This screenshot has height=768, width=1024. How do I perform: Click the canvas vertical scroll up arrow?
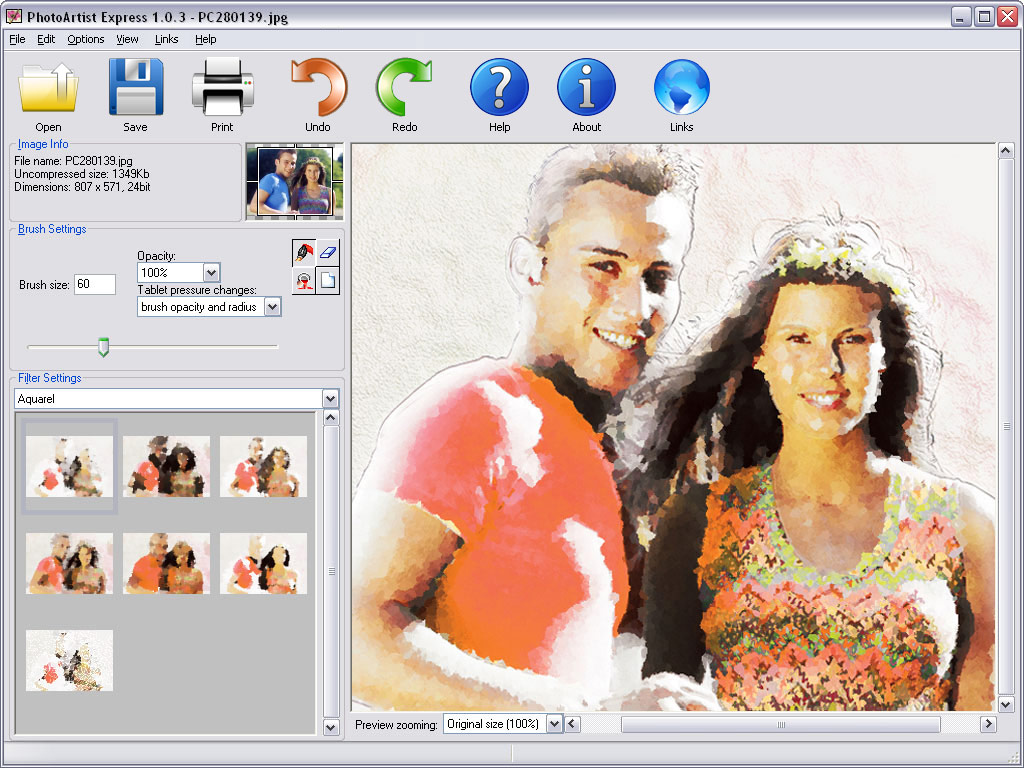click(x=1006, y=151)
